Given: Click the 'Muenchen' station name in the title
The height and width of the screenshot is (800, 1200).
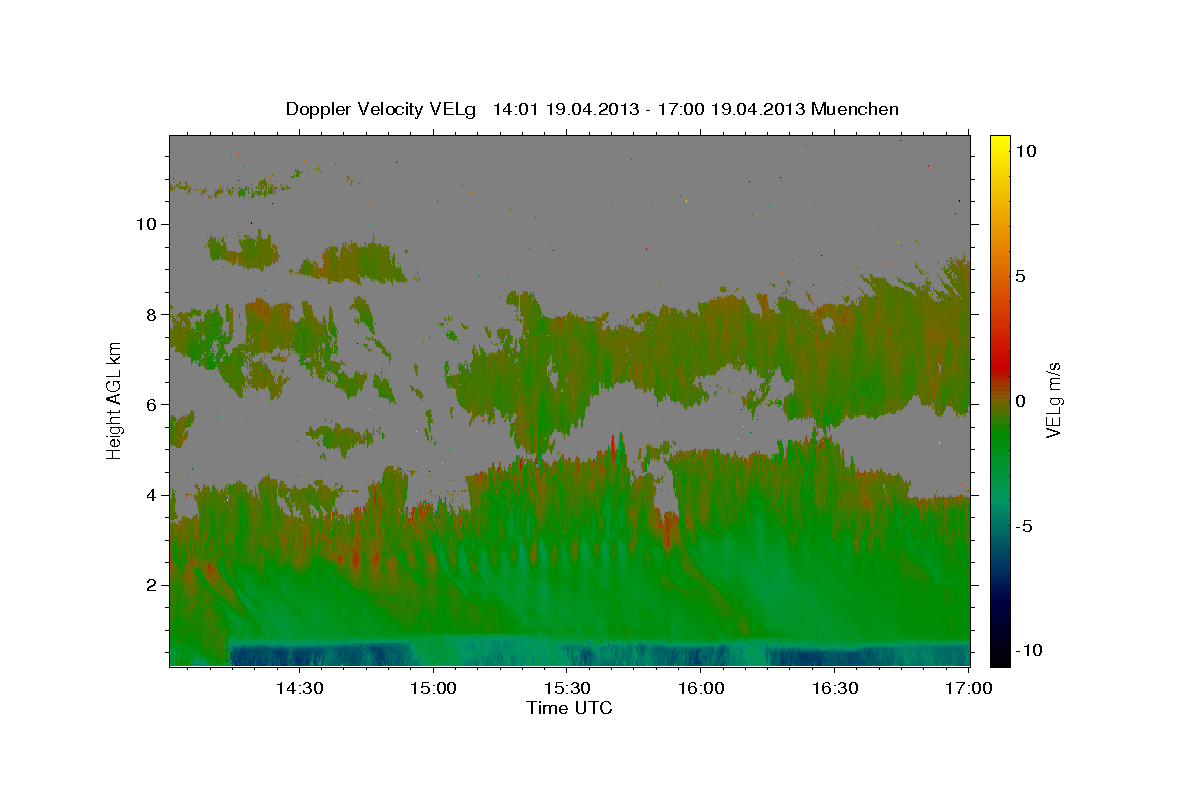Looking at the screenshot, I should [x=856, y=109].
